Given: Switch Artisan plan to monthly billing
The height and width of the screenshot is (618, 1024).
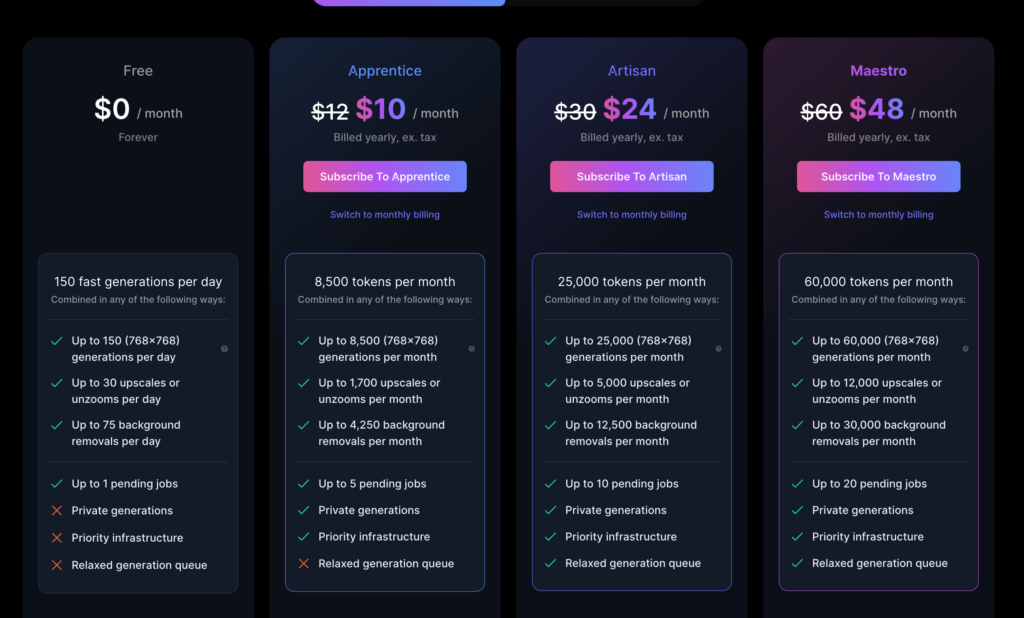Looking at the screenshot, I should click(632, 214).
